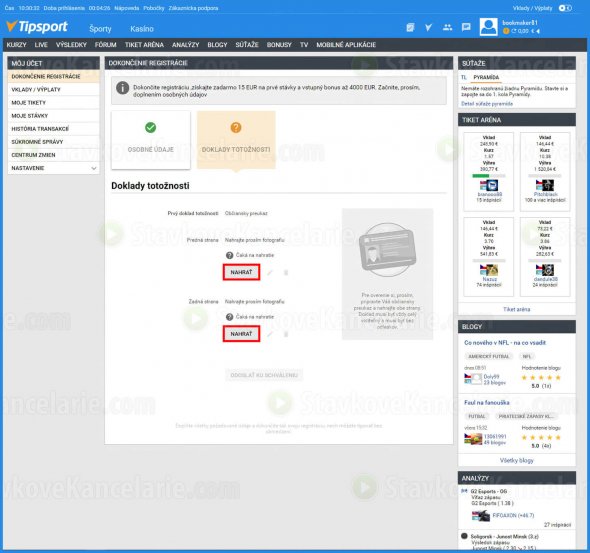This screenshot has width=590, height=553.
Task: Open blog Co nového v NFL
Action: tap(505, 343)
